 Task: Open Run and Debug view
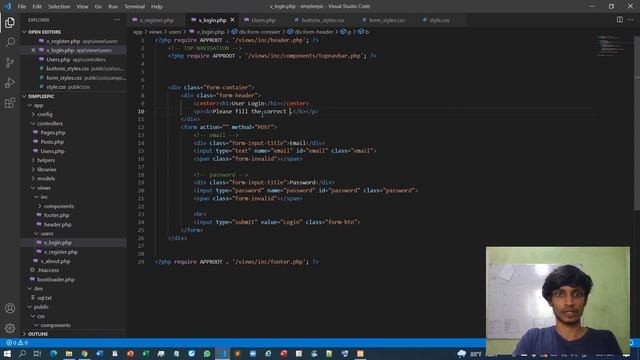tap(10, 82)
